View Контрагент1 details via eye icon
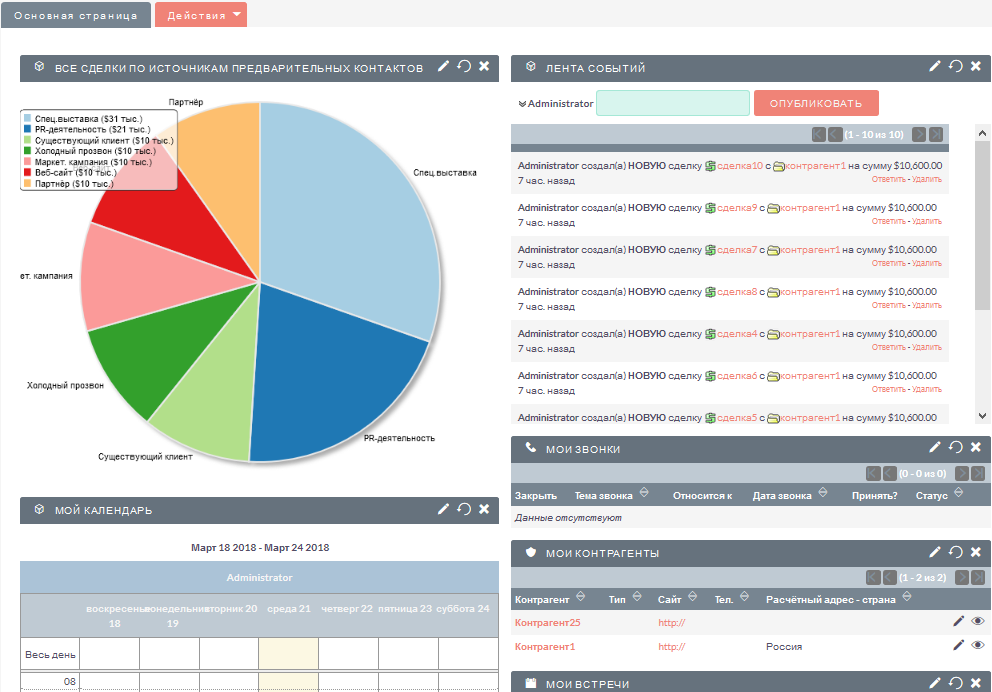Screen dimensions: 992x692 tap(977, 645)
